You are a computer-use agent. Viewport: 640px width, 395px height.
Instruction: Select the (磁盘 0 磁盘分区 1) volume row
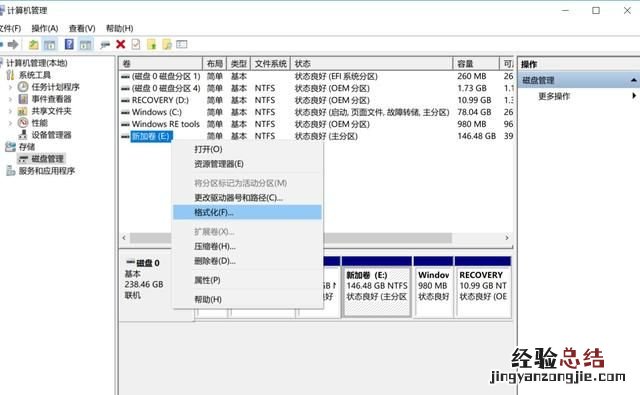316,76
